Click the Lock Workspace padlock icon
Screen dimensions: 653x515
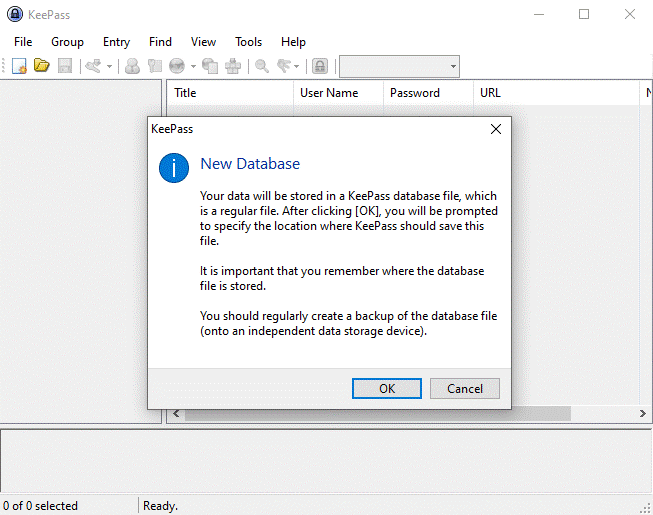[x=320, y=66]
